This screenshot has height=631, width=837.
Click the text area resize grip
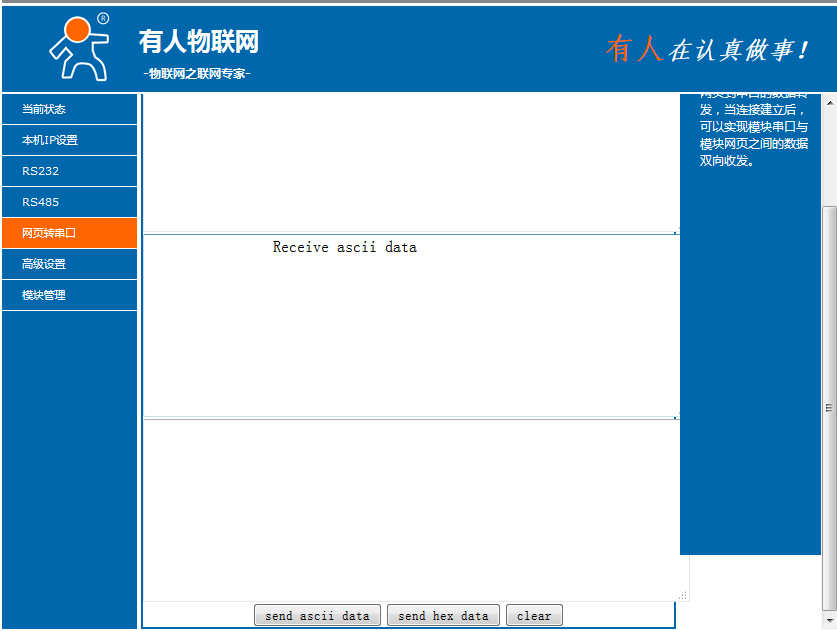pos(683,595)
